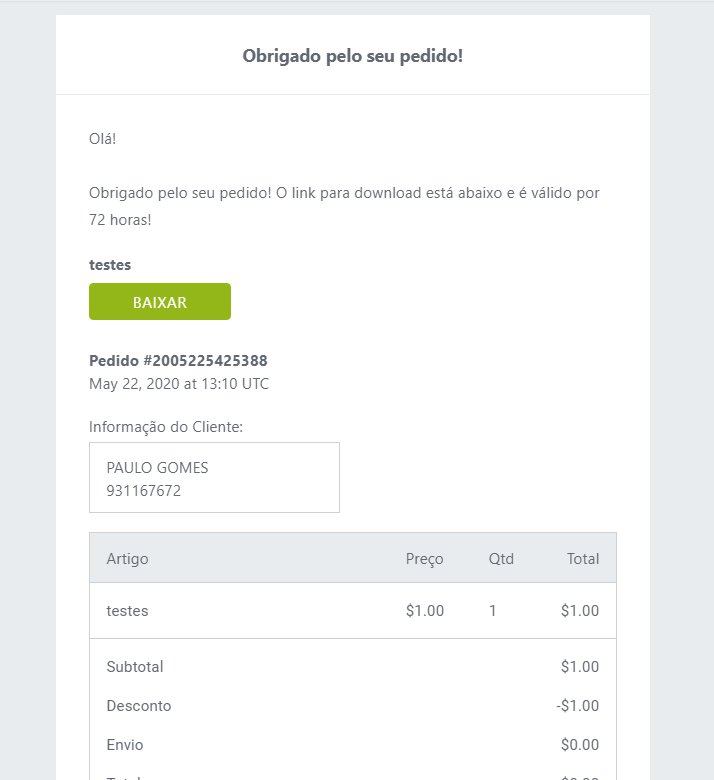Screen dimensions: 714x780
Task: Click the shipping amount $0.00
Action: coord(580,745)
